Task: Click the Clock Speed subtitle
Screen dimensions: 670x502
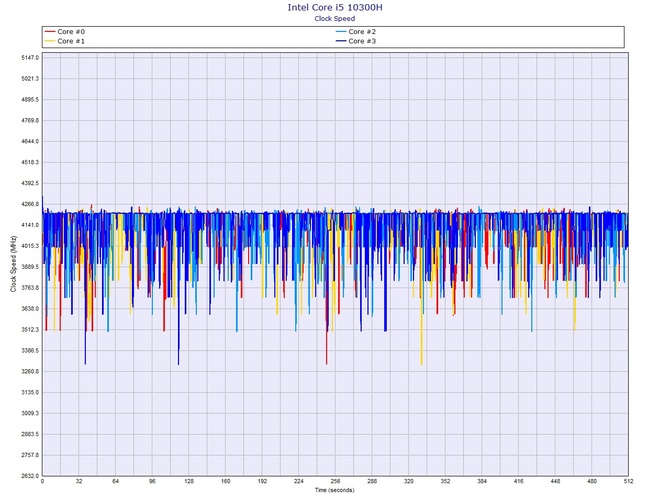Action: coord(335,18)
